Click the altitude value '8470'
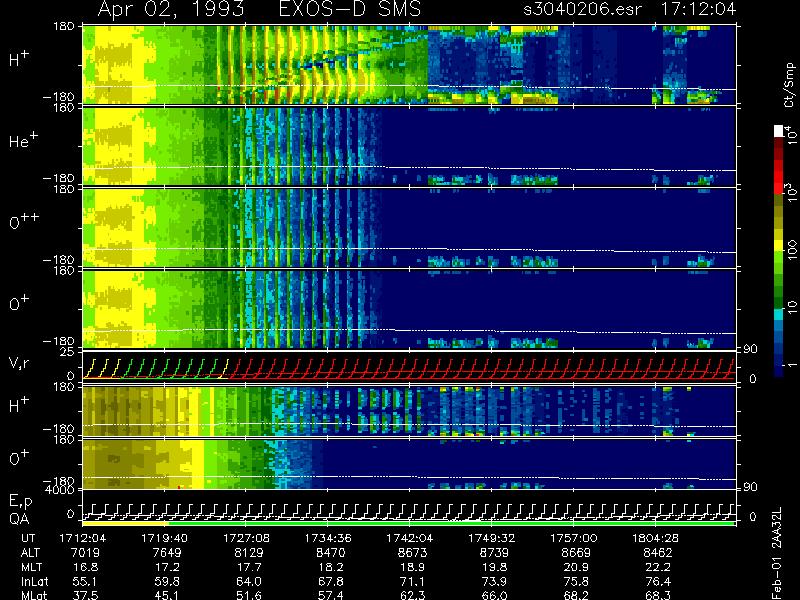 [331, 553]
